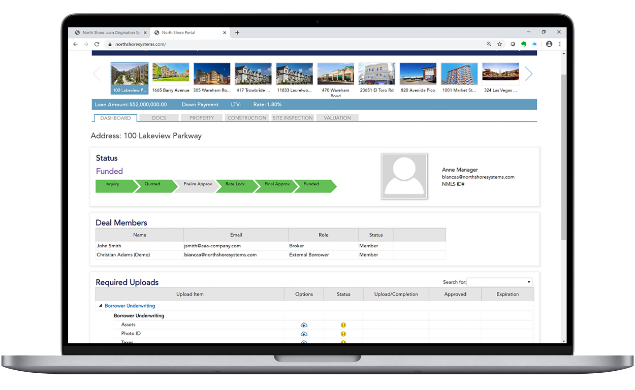Open the VALUATION tab
The image size is (635, 390).
pyautogui.click(x=337, y=118)
